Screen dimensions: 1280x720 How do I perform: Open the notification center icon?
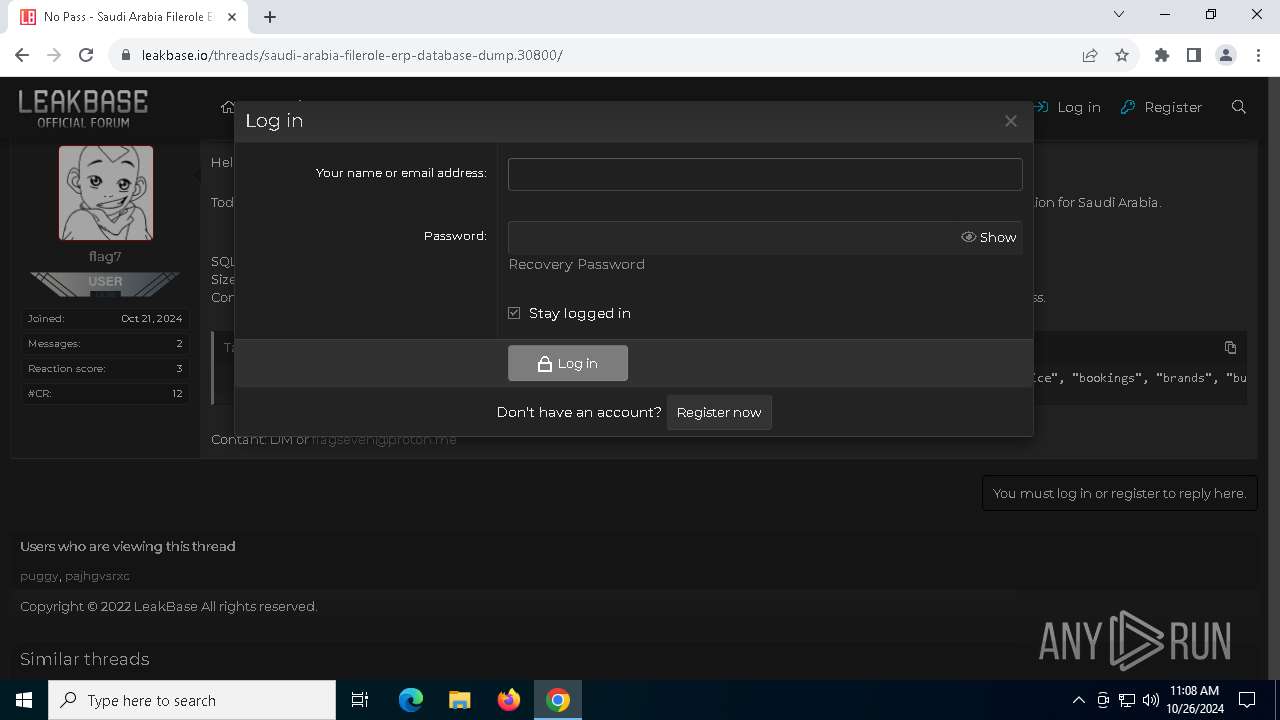[1247, 700]
